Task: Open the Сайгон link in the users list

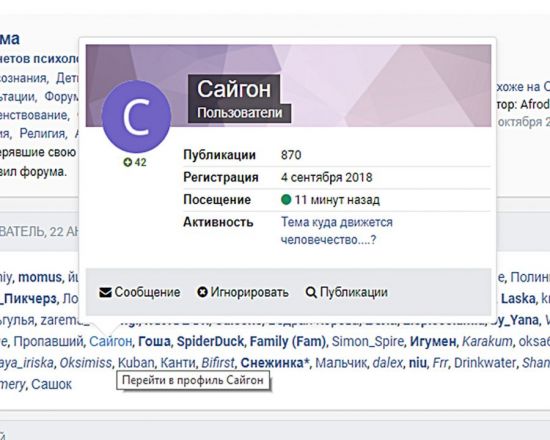Action: coord(110,341)
